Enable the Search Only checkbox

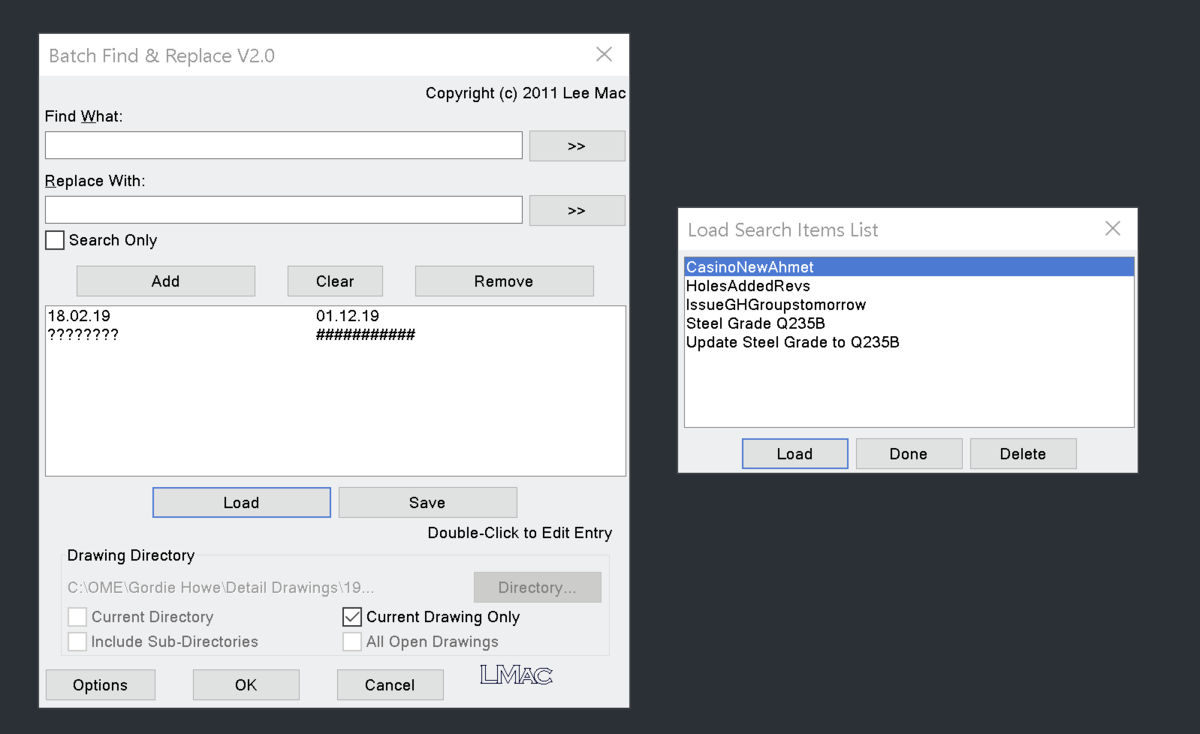point(56,240)
